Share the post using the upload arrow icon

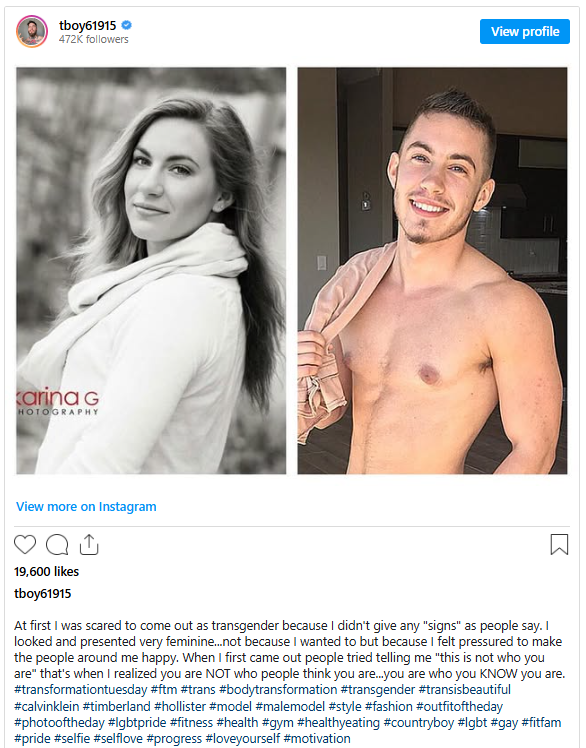(x=89, y=544)
